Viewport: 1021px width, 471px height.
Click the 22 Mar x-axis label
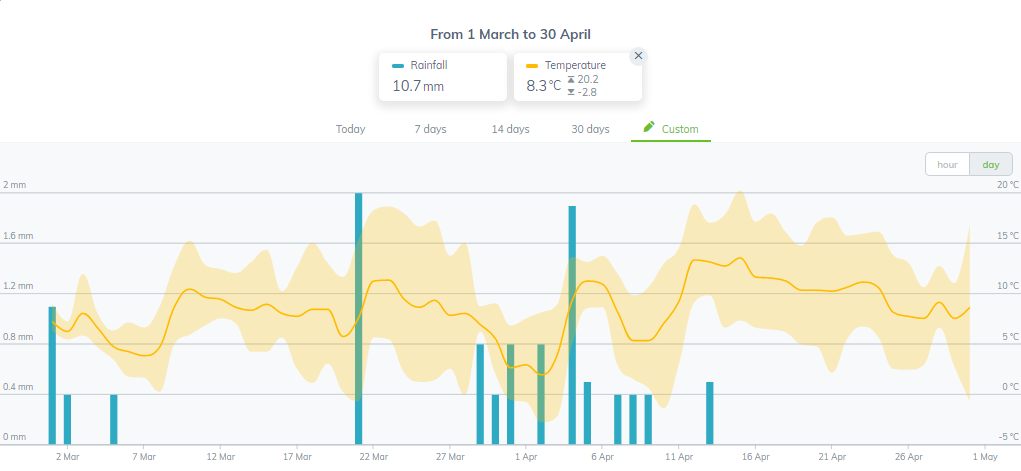pyautogui.click(x=372, y=457)
